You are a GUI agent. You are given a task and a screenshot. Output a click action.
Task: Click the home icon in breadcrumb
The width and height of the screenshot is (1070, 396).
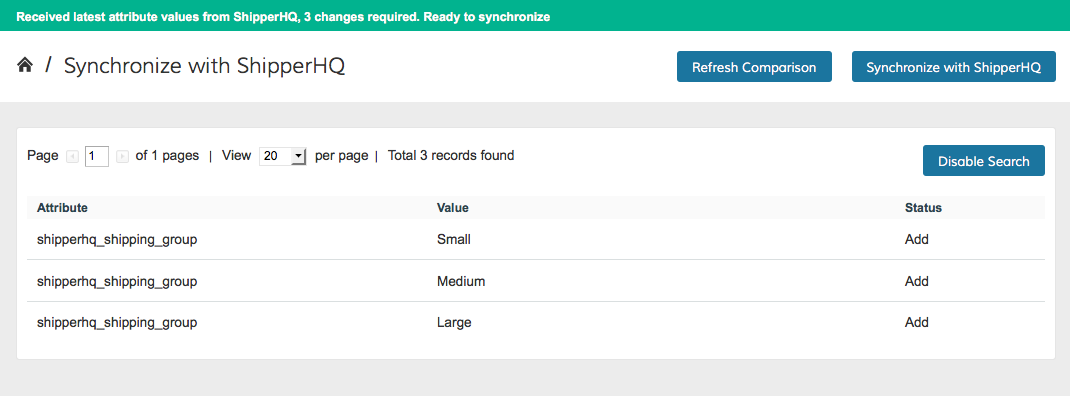tap(25, 66)
